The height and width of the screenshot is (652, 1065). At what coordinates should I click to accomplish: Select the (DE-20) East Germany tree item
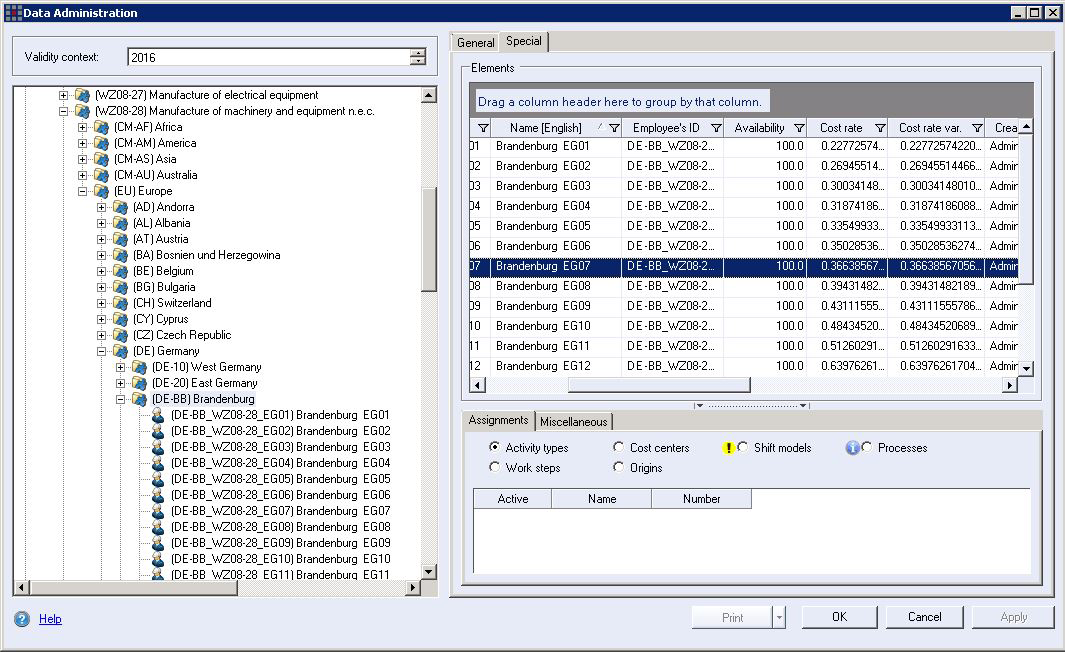click(204, 383)
